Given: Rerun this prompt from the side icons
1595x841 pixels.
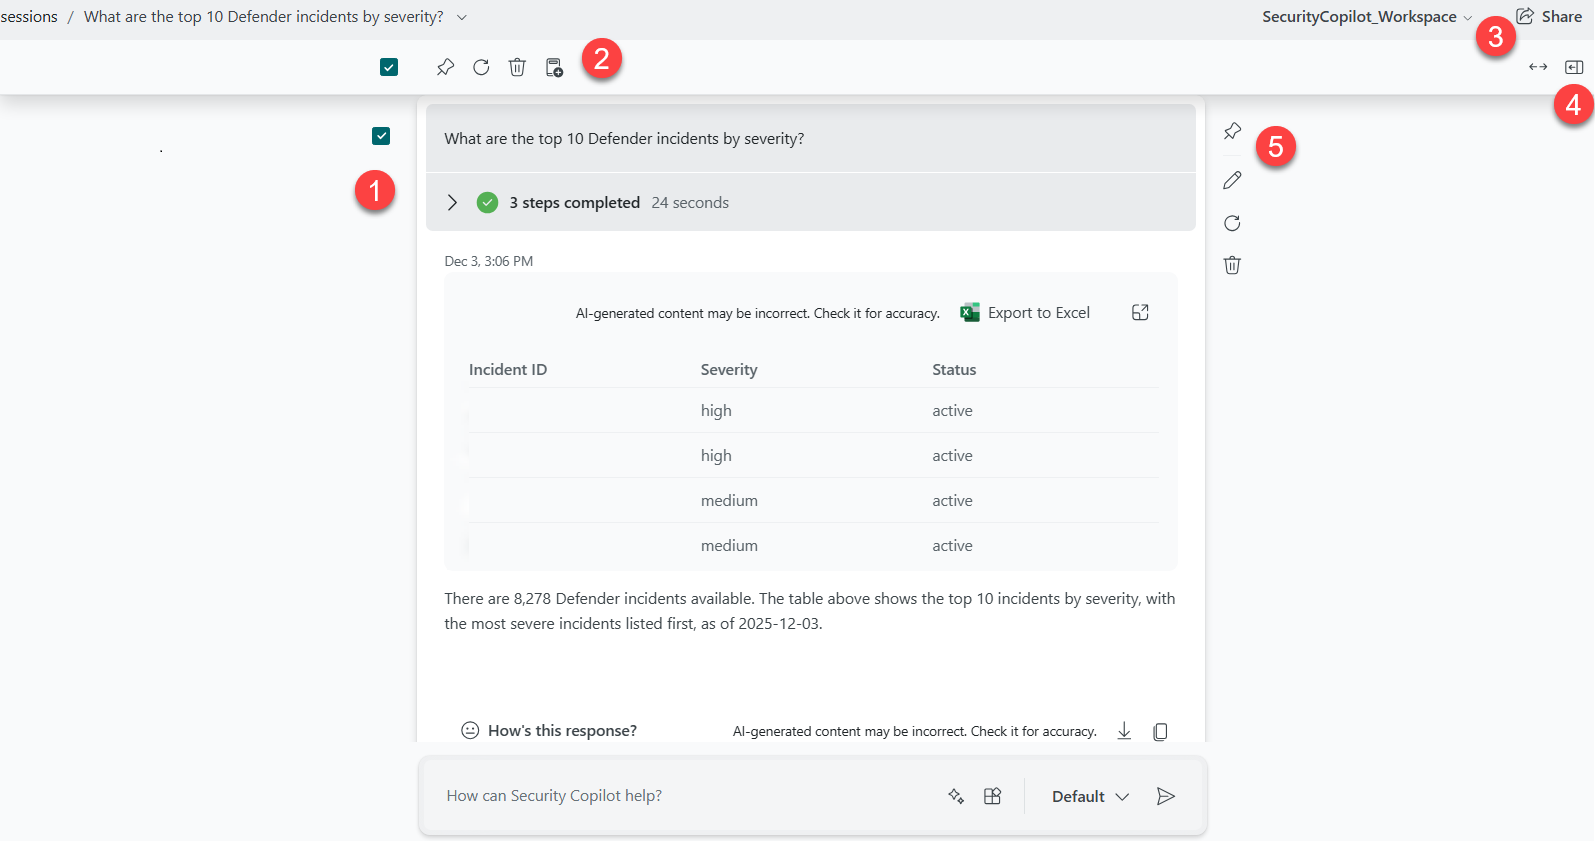Looking at the screenshot, I should pos(1232,223).
